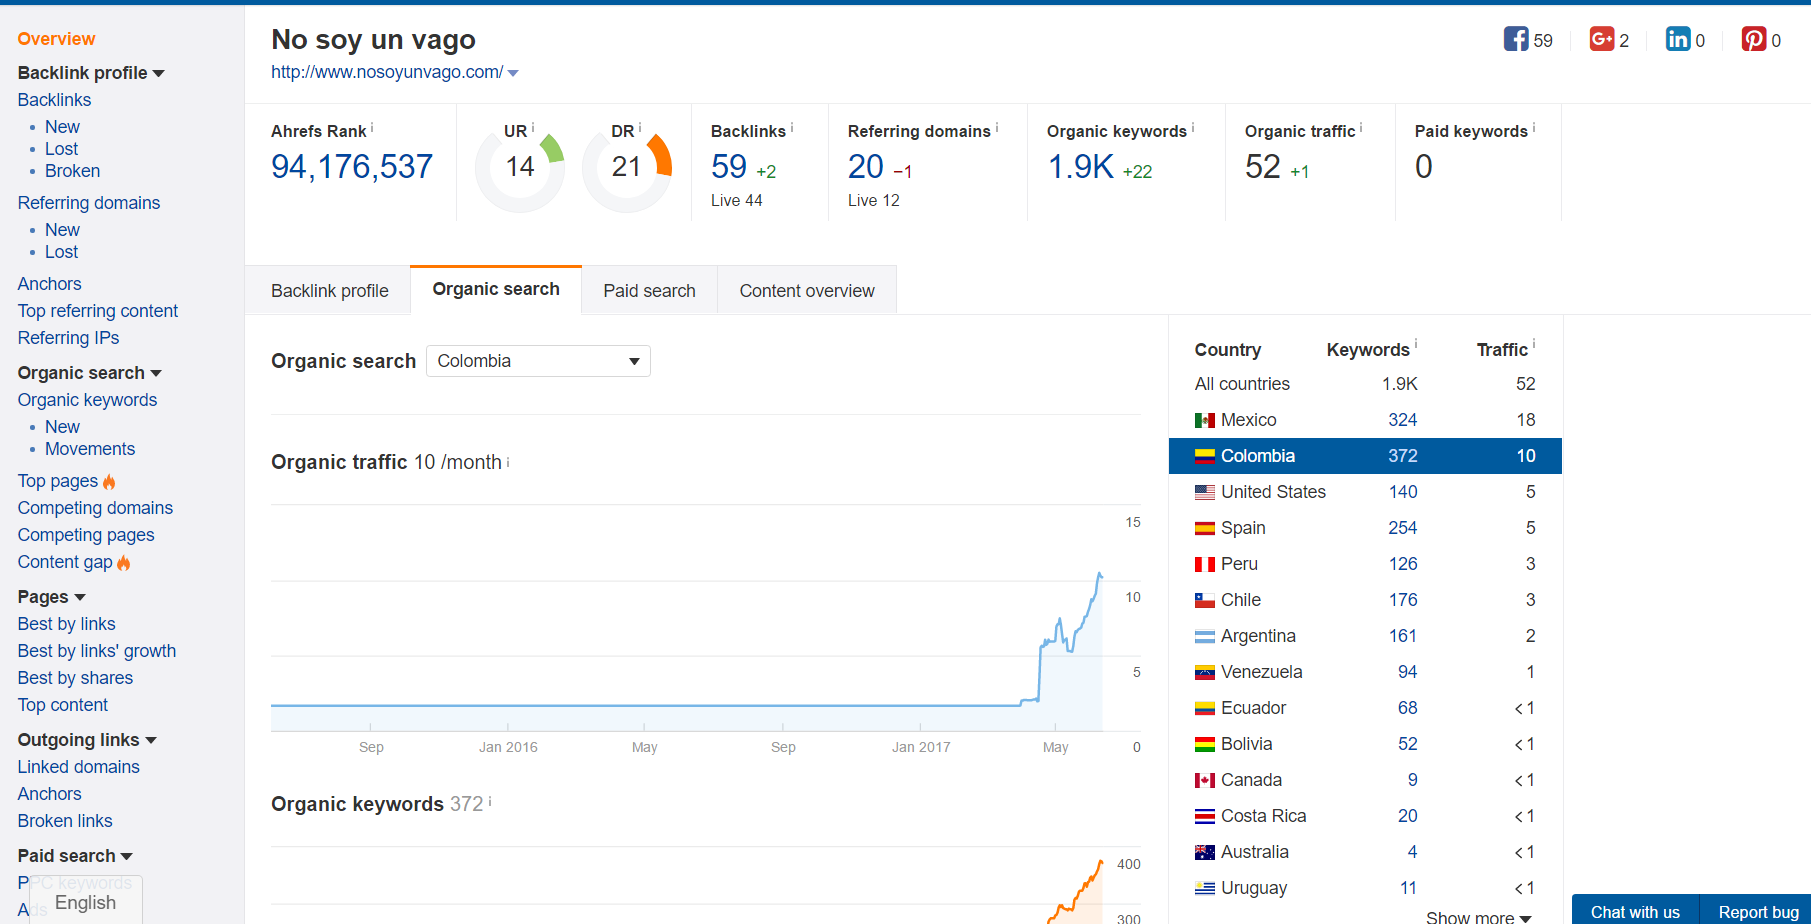Switch to the Paid search tab
Viewport: 1811px width, 924px height.
[x=649, y=291]
